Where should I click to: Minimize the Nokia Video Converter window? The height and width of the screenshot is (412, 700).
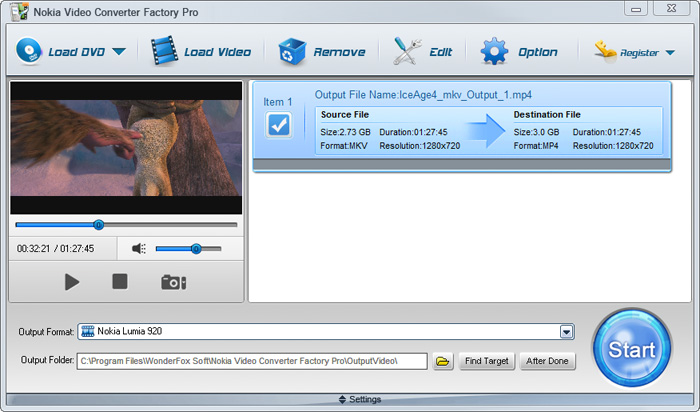636,8
